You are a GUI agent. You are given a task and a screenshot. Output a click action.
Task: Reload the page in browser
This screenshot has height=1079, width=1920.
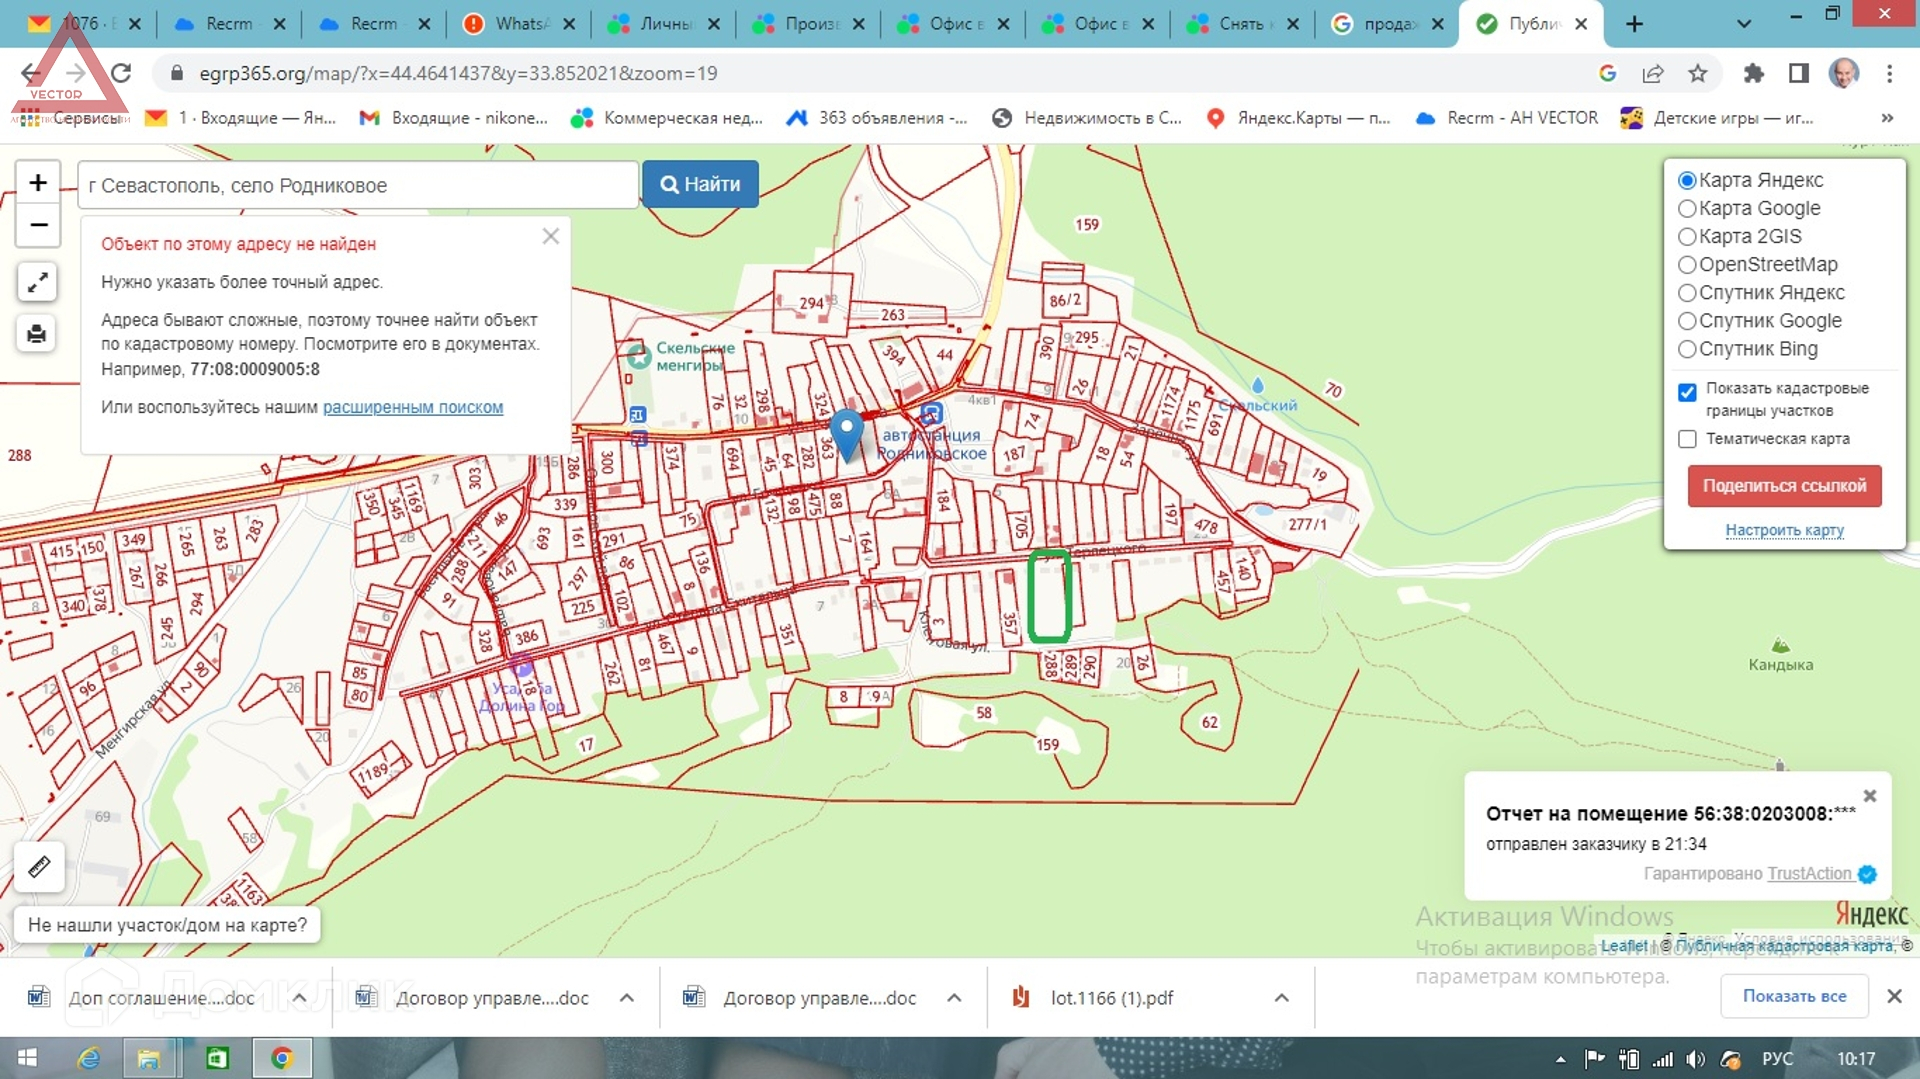[121, 73]
